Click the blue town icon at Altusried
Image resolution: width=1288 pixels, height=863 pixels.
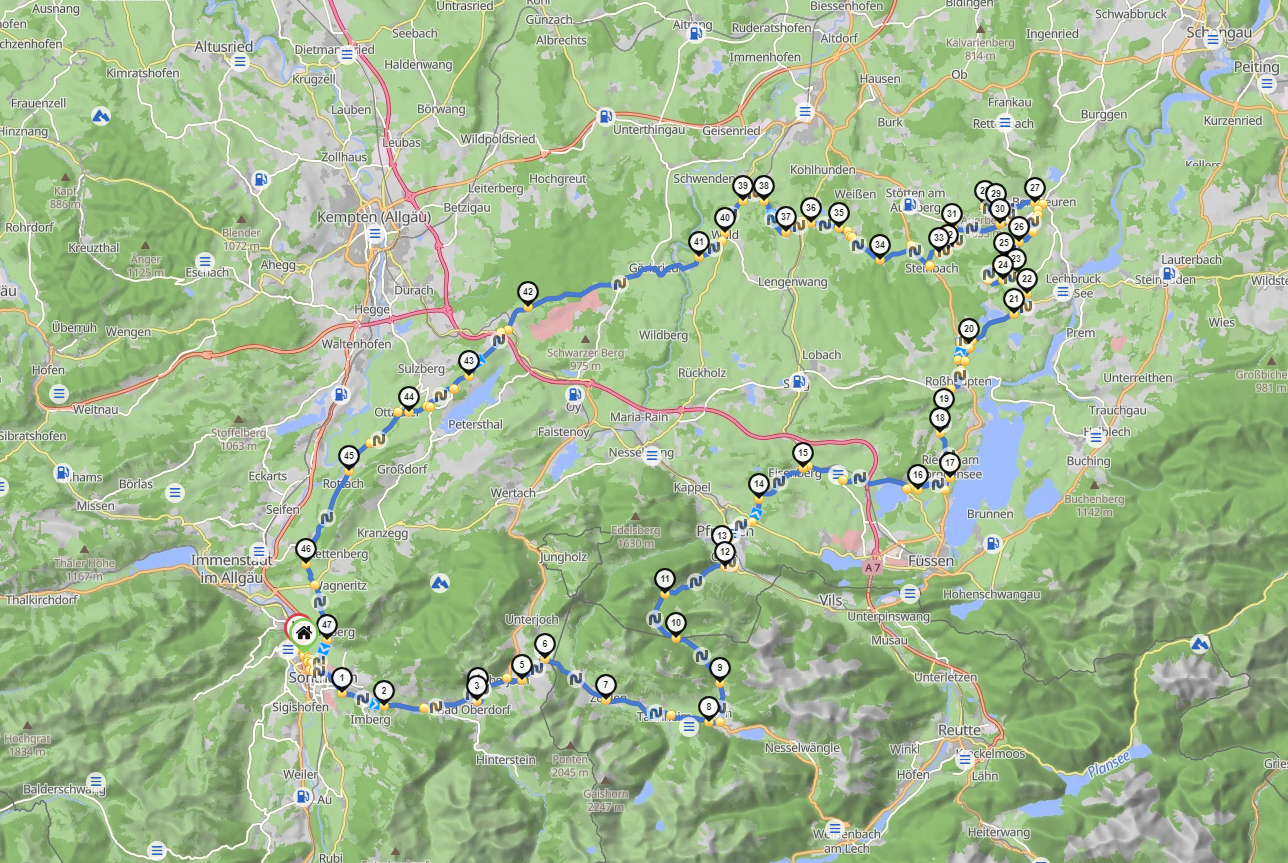[239, 62]
